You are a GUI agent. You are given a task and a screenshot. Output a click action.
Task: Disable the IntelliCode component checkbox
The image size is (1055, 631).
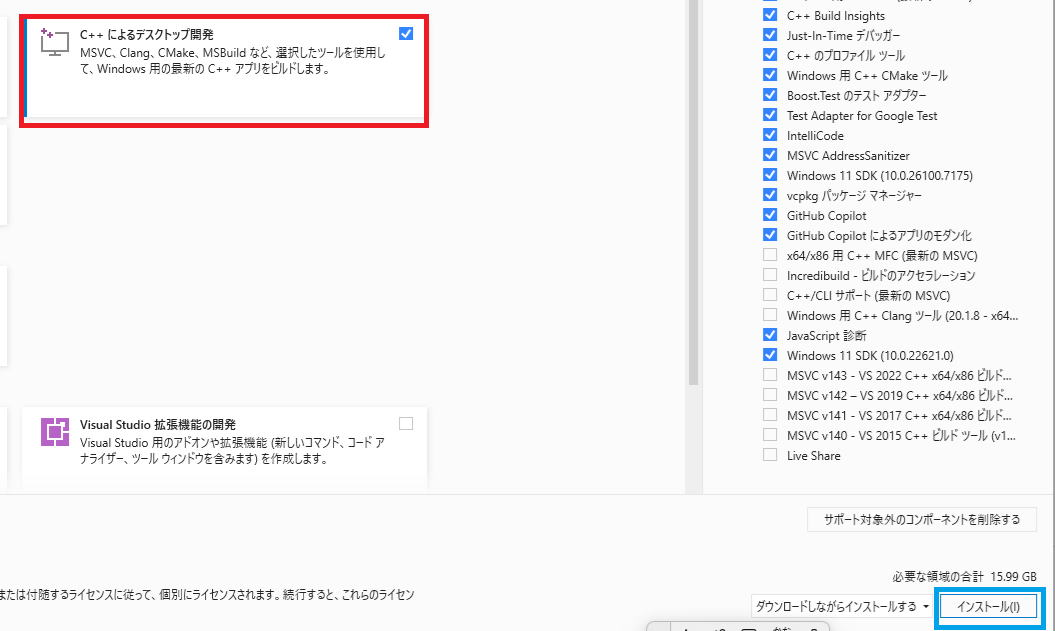pyautogui.click(x=770, y=135)
